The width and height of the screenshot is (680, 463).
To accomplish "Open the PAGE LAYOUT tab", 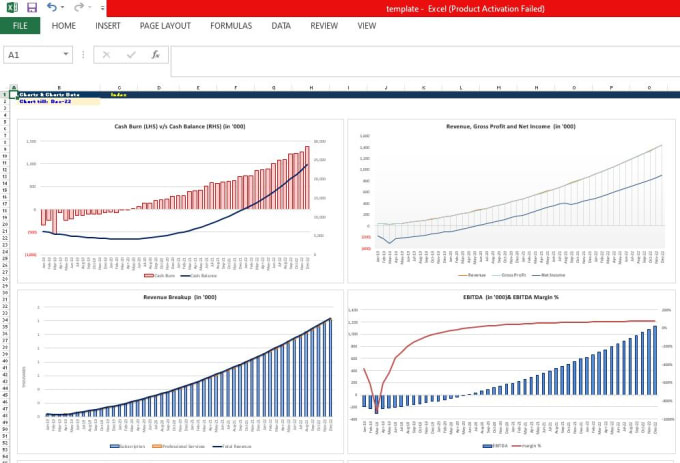I will pos(165,26).
